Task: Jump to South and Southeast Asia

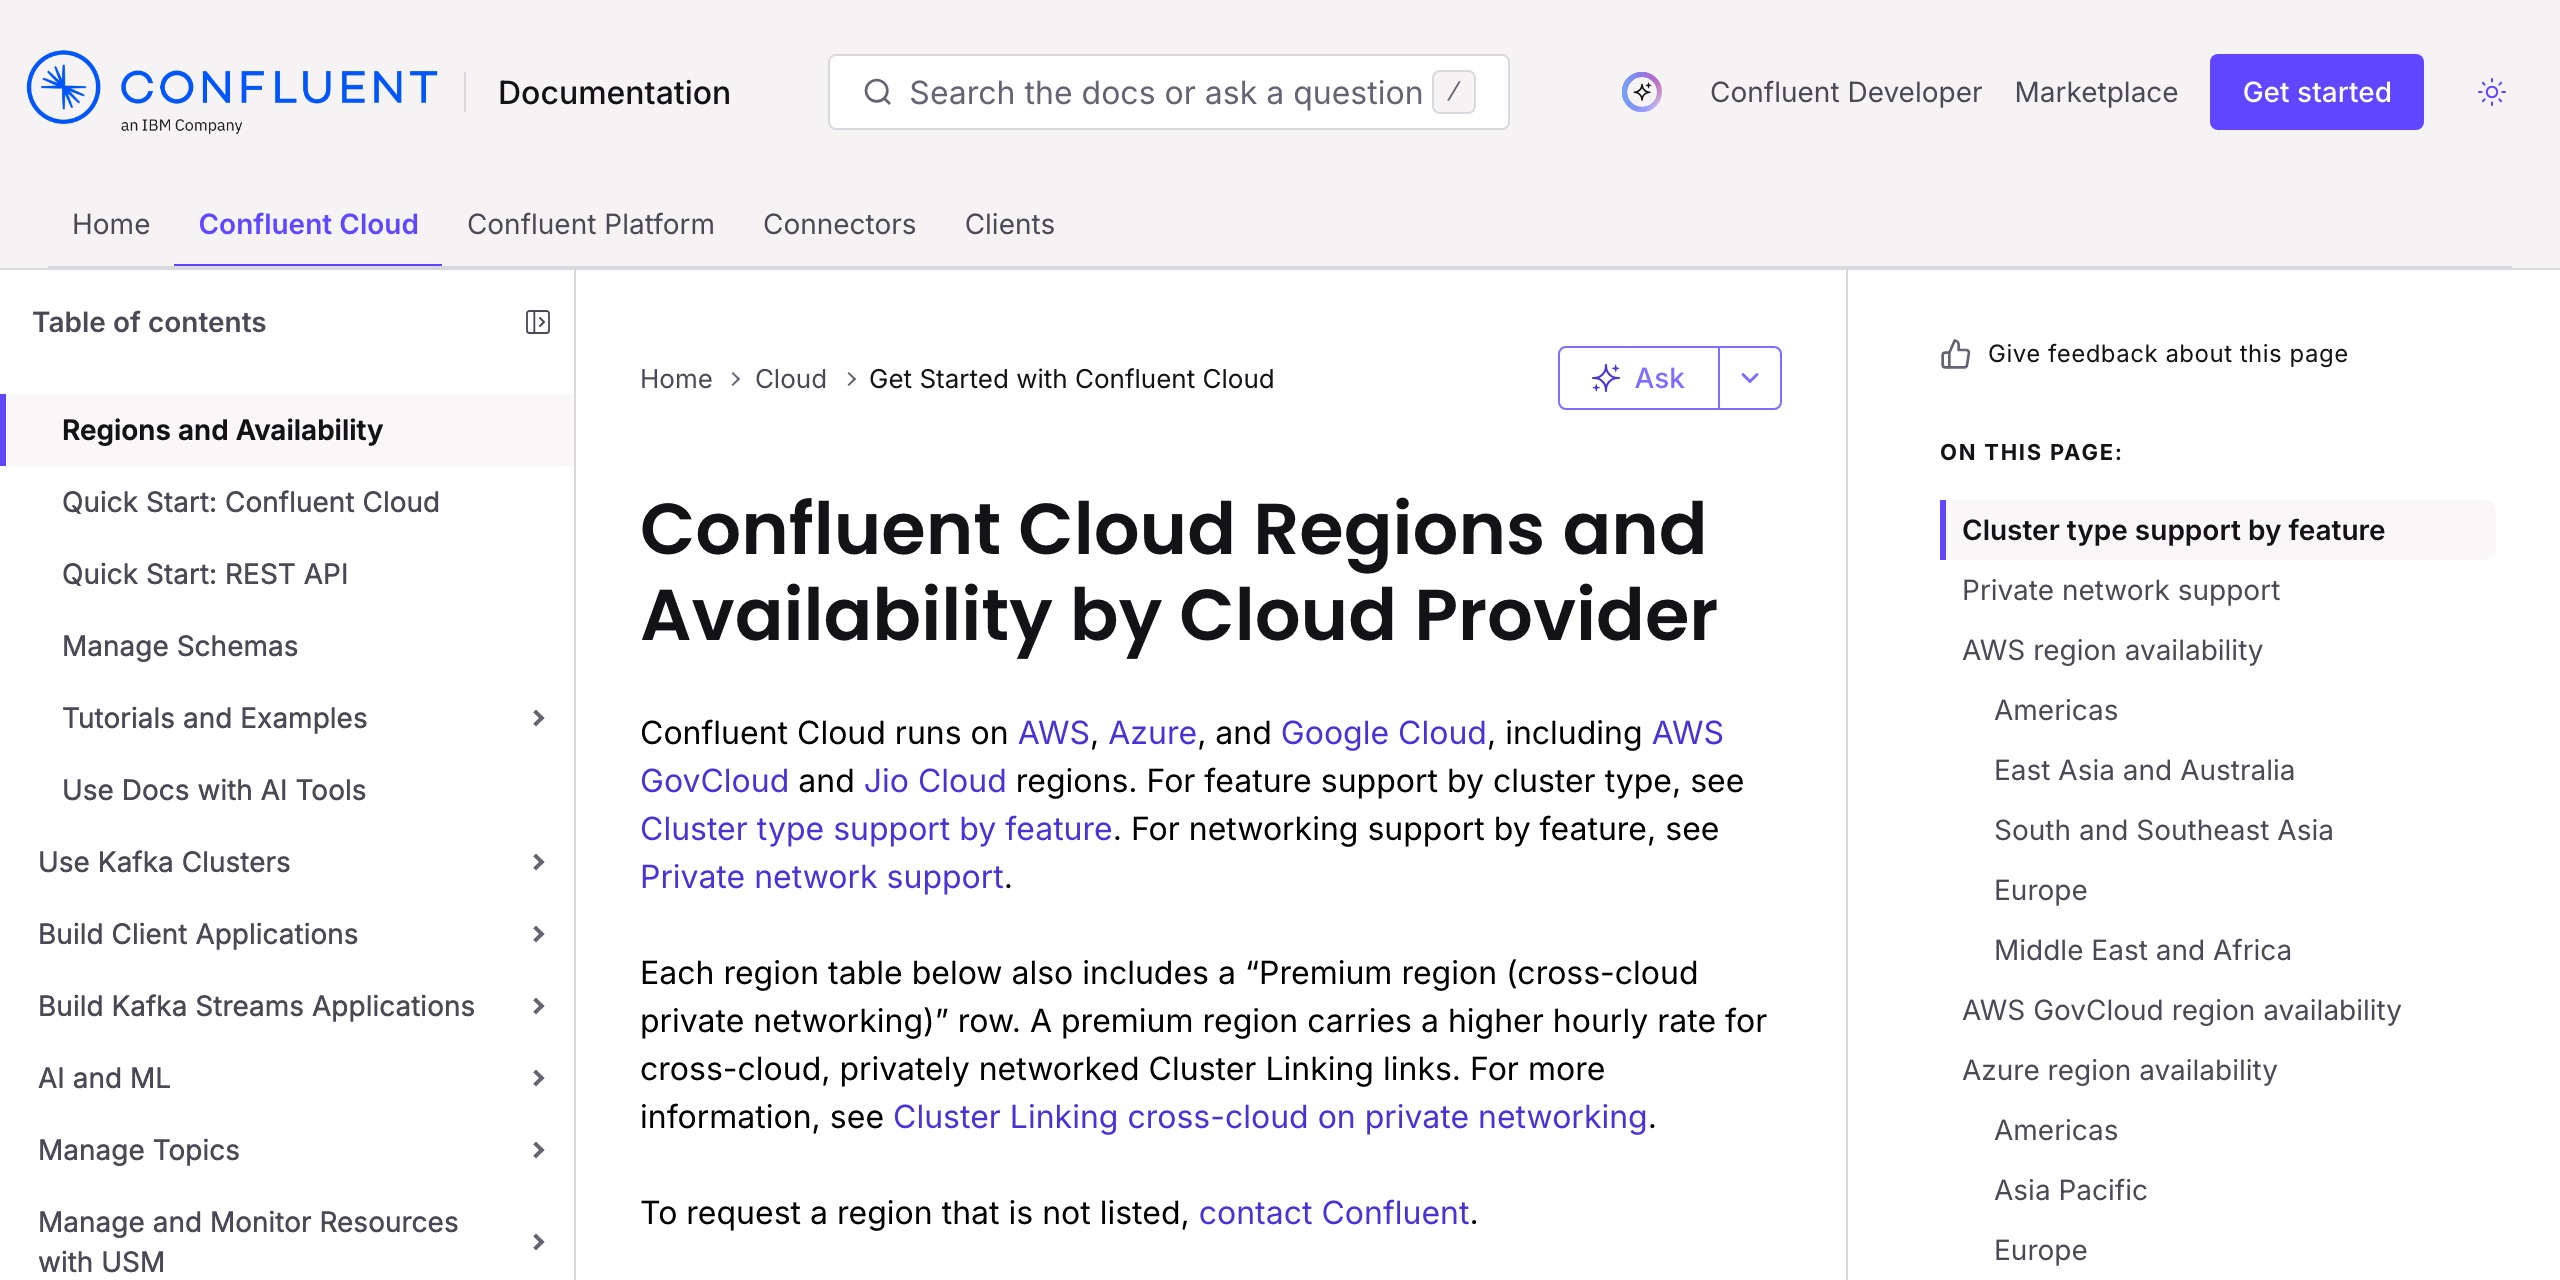Action: [2163, 830]
